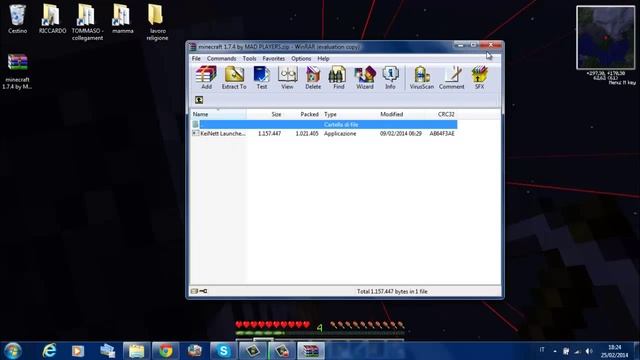Select the mamma desktop folder
The height and width of the screenshot is (360, 640).
point(122,19)
